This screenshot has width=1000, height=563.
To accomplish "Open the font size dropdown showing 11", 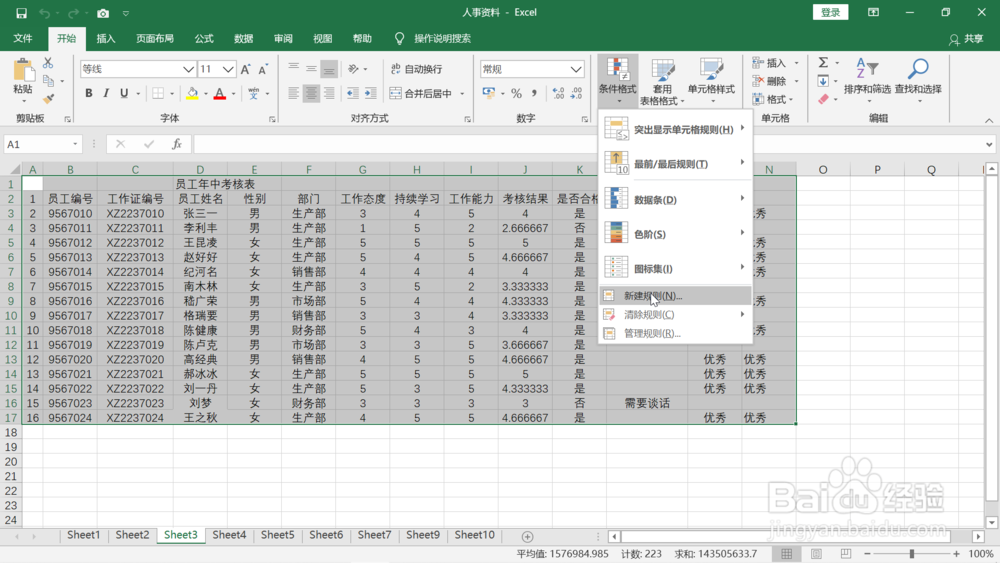I will pyautogui.click(x=228, y=69).
